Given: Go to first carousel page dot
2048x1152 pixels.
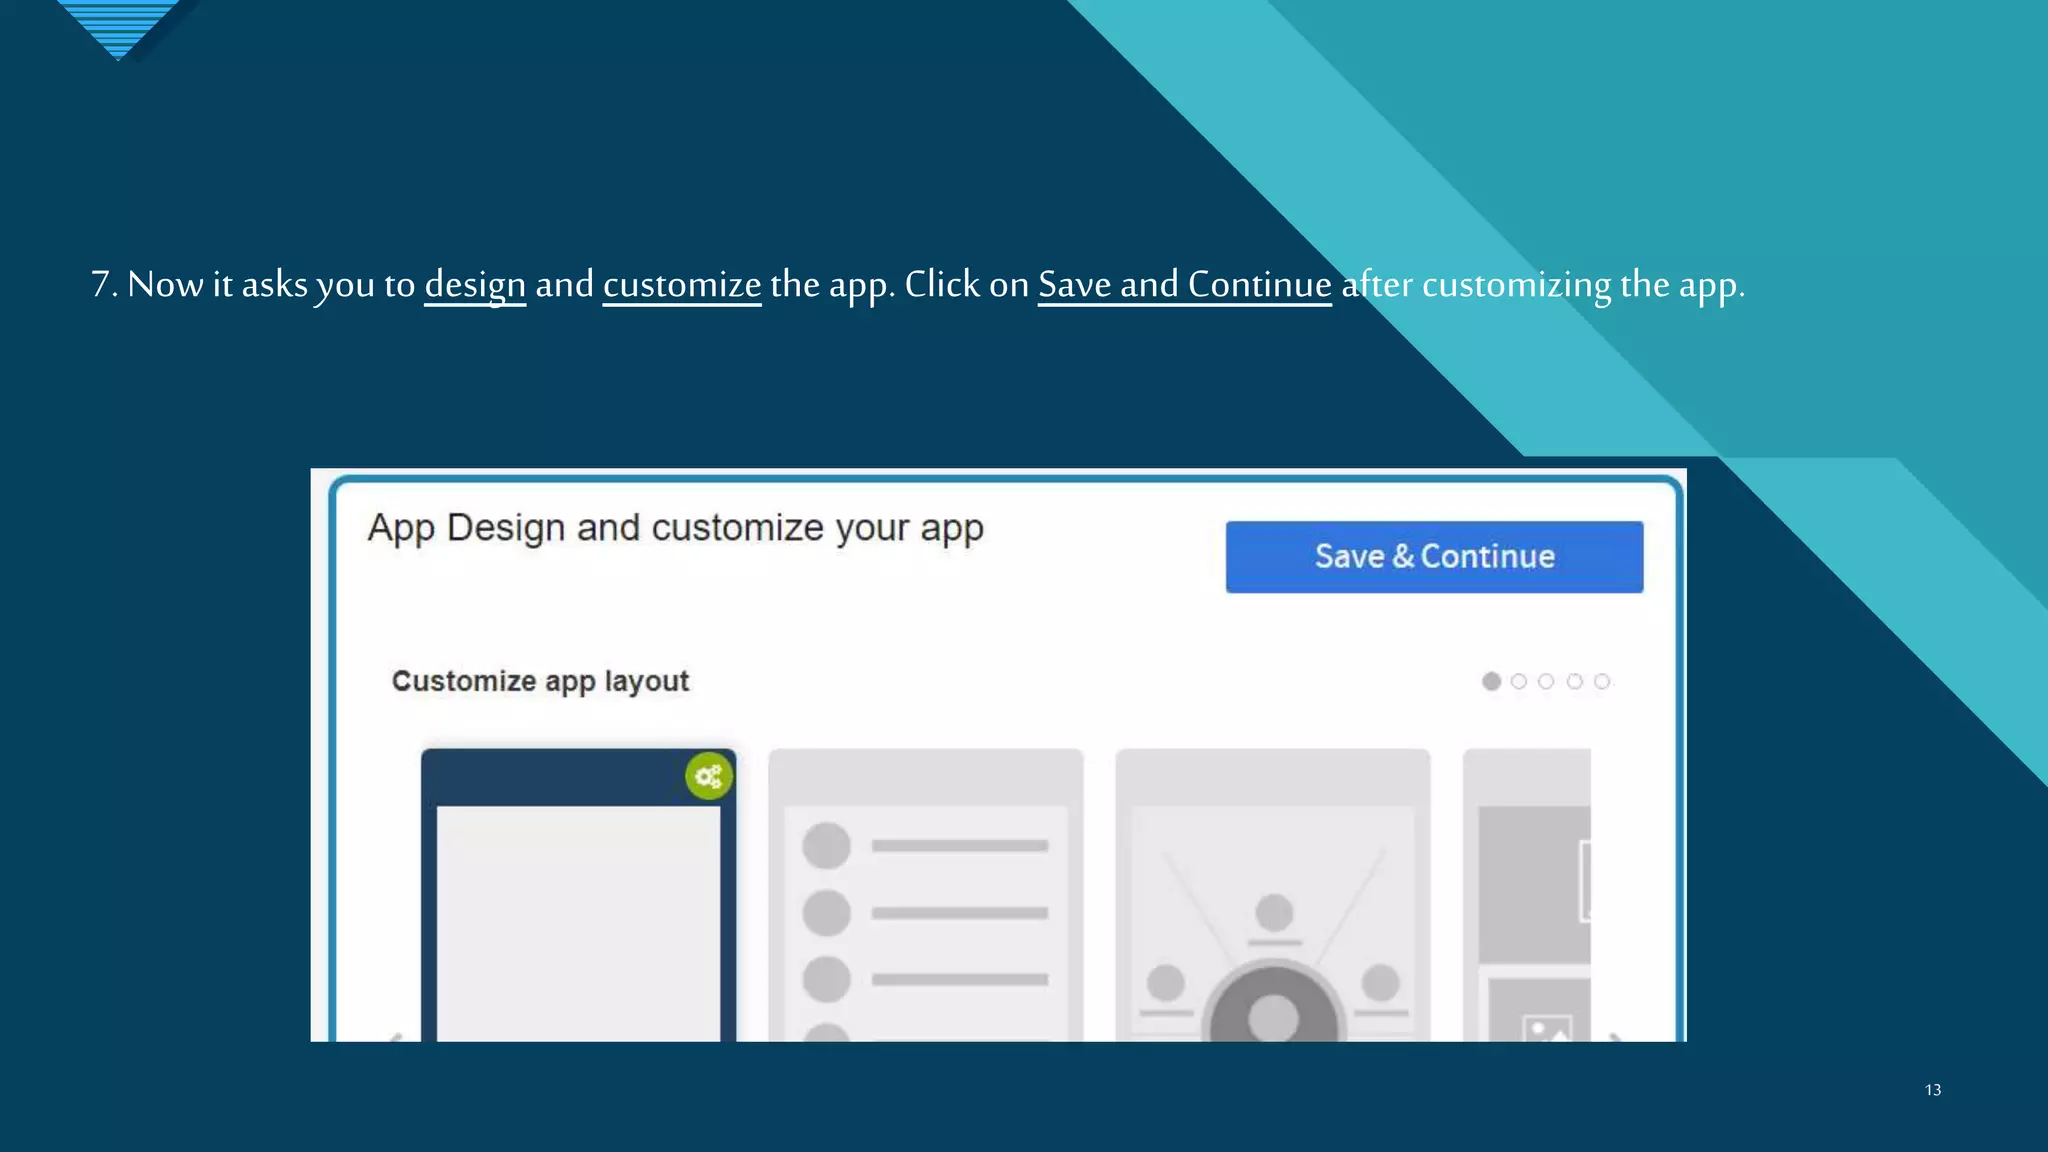Looking at the screenshot, I should click(x=1491, y=681).
